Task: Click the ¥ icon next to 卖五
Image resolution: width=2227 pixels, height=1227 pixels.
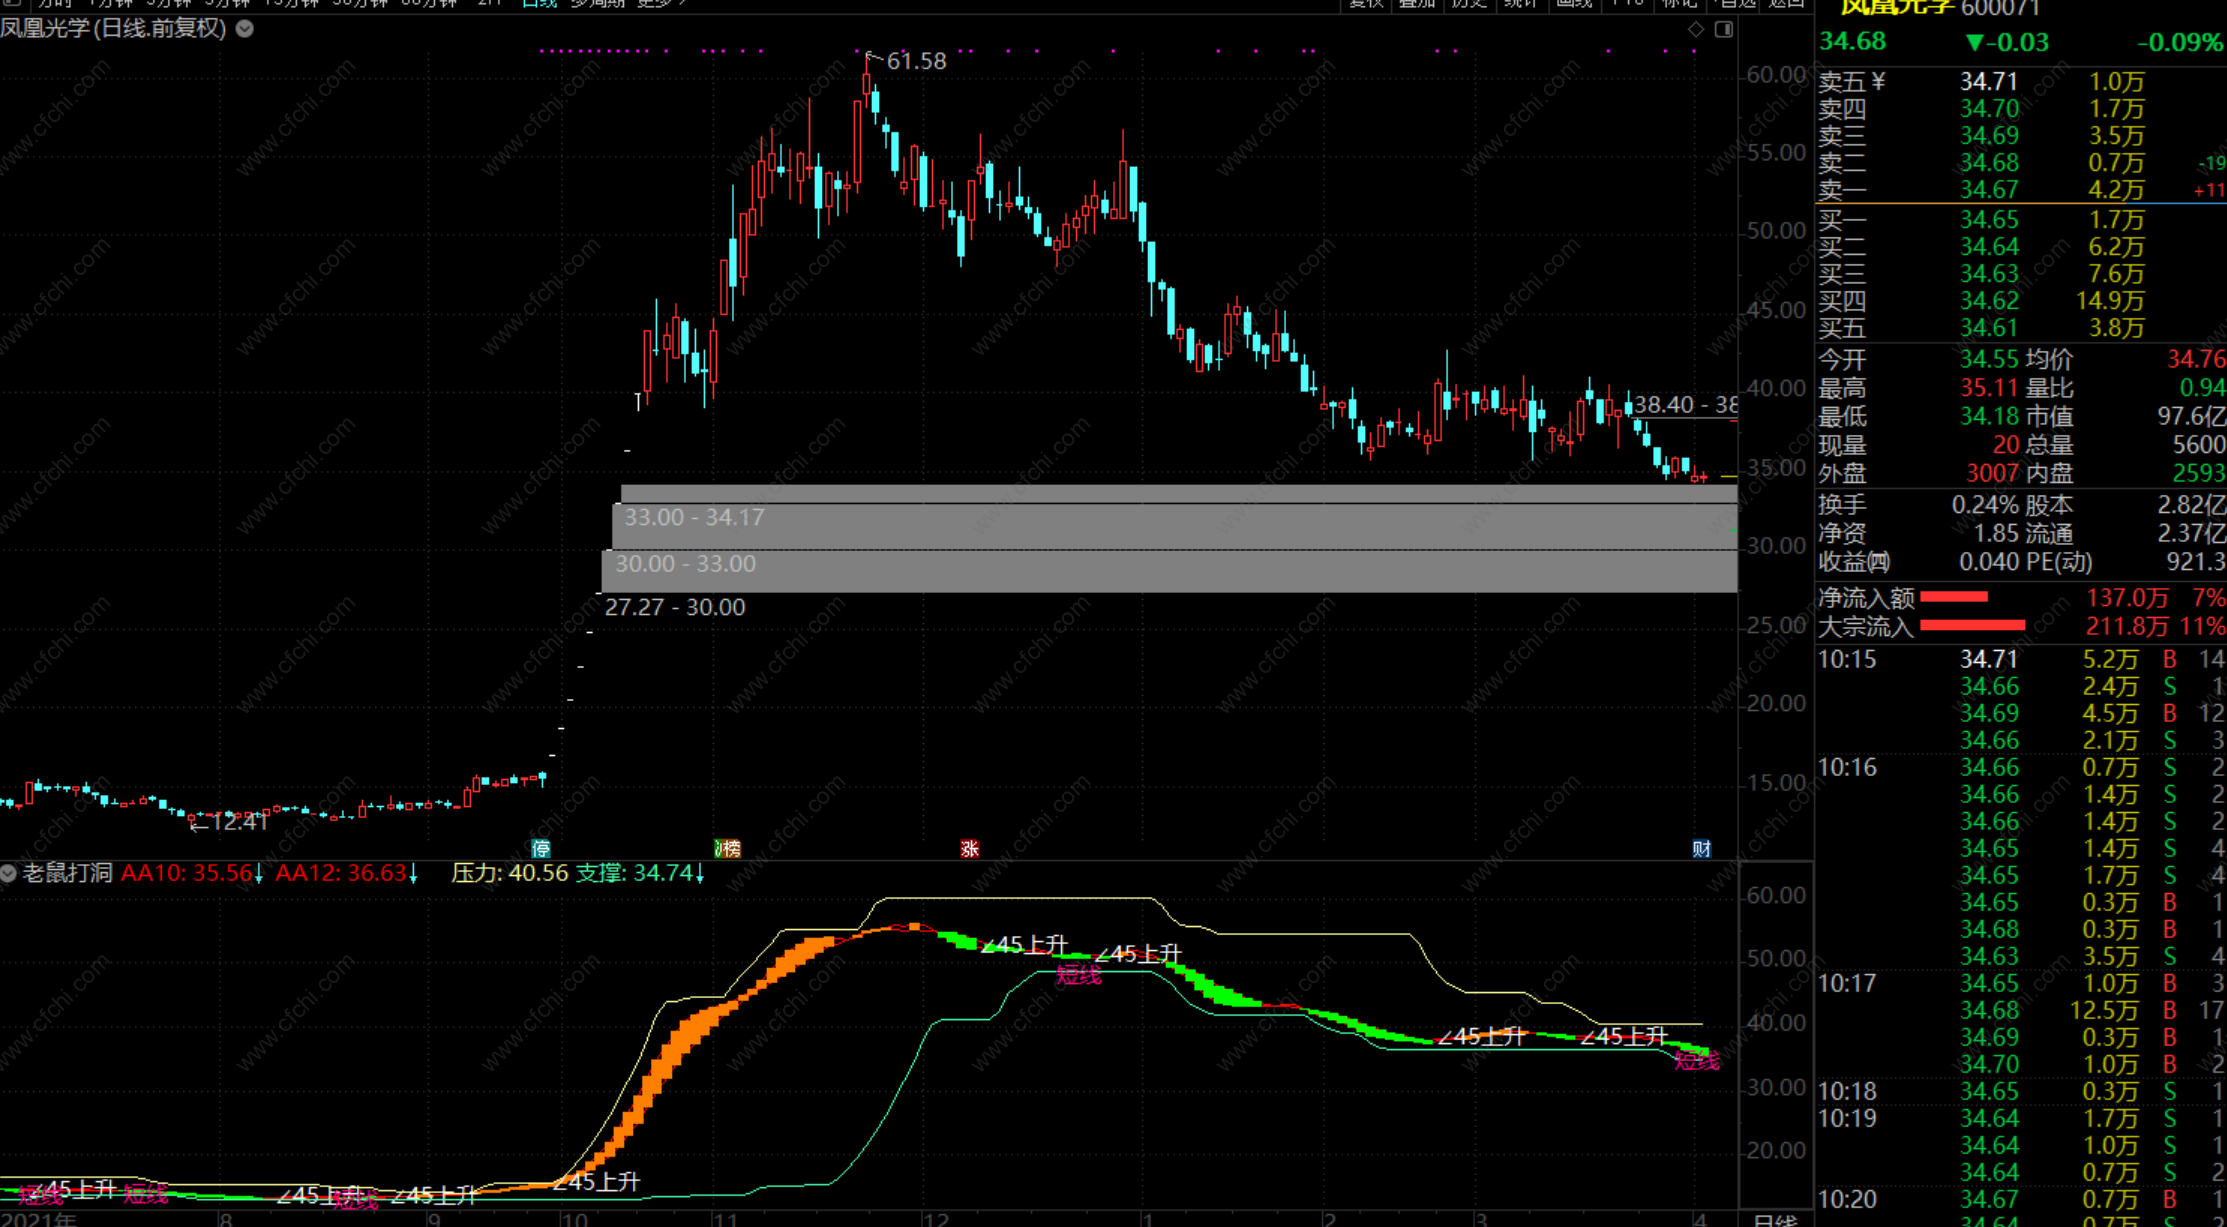Action: tap(1877, 82)
